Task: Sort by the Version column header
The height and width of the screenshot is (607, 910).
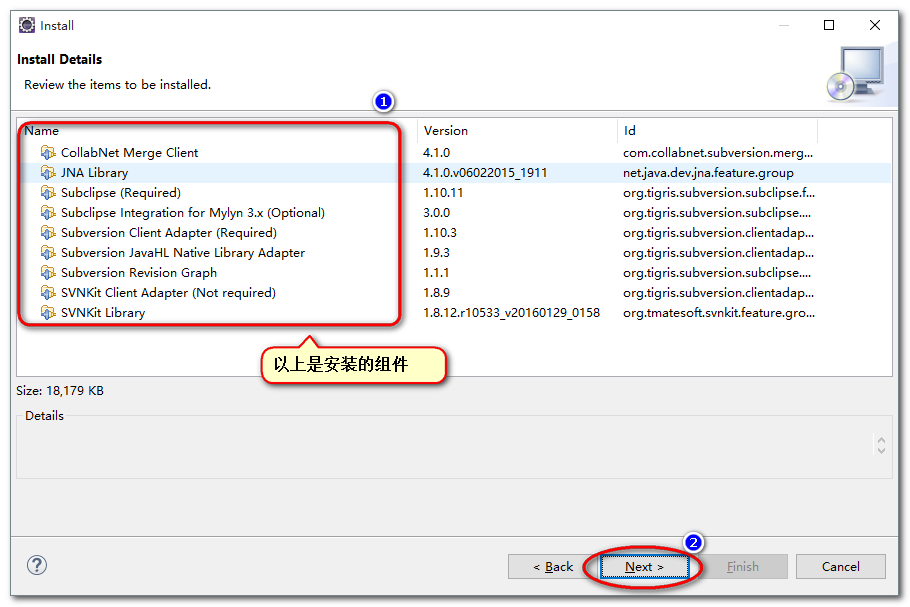Action: click(517, 131)
